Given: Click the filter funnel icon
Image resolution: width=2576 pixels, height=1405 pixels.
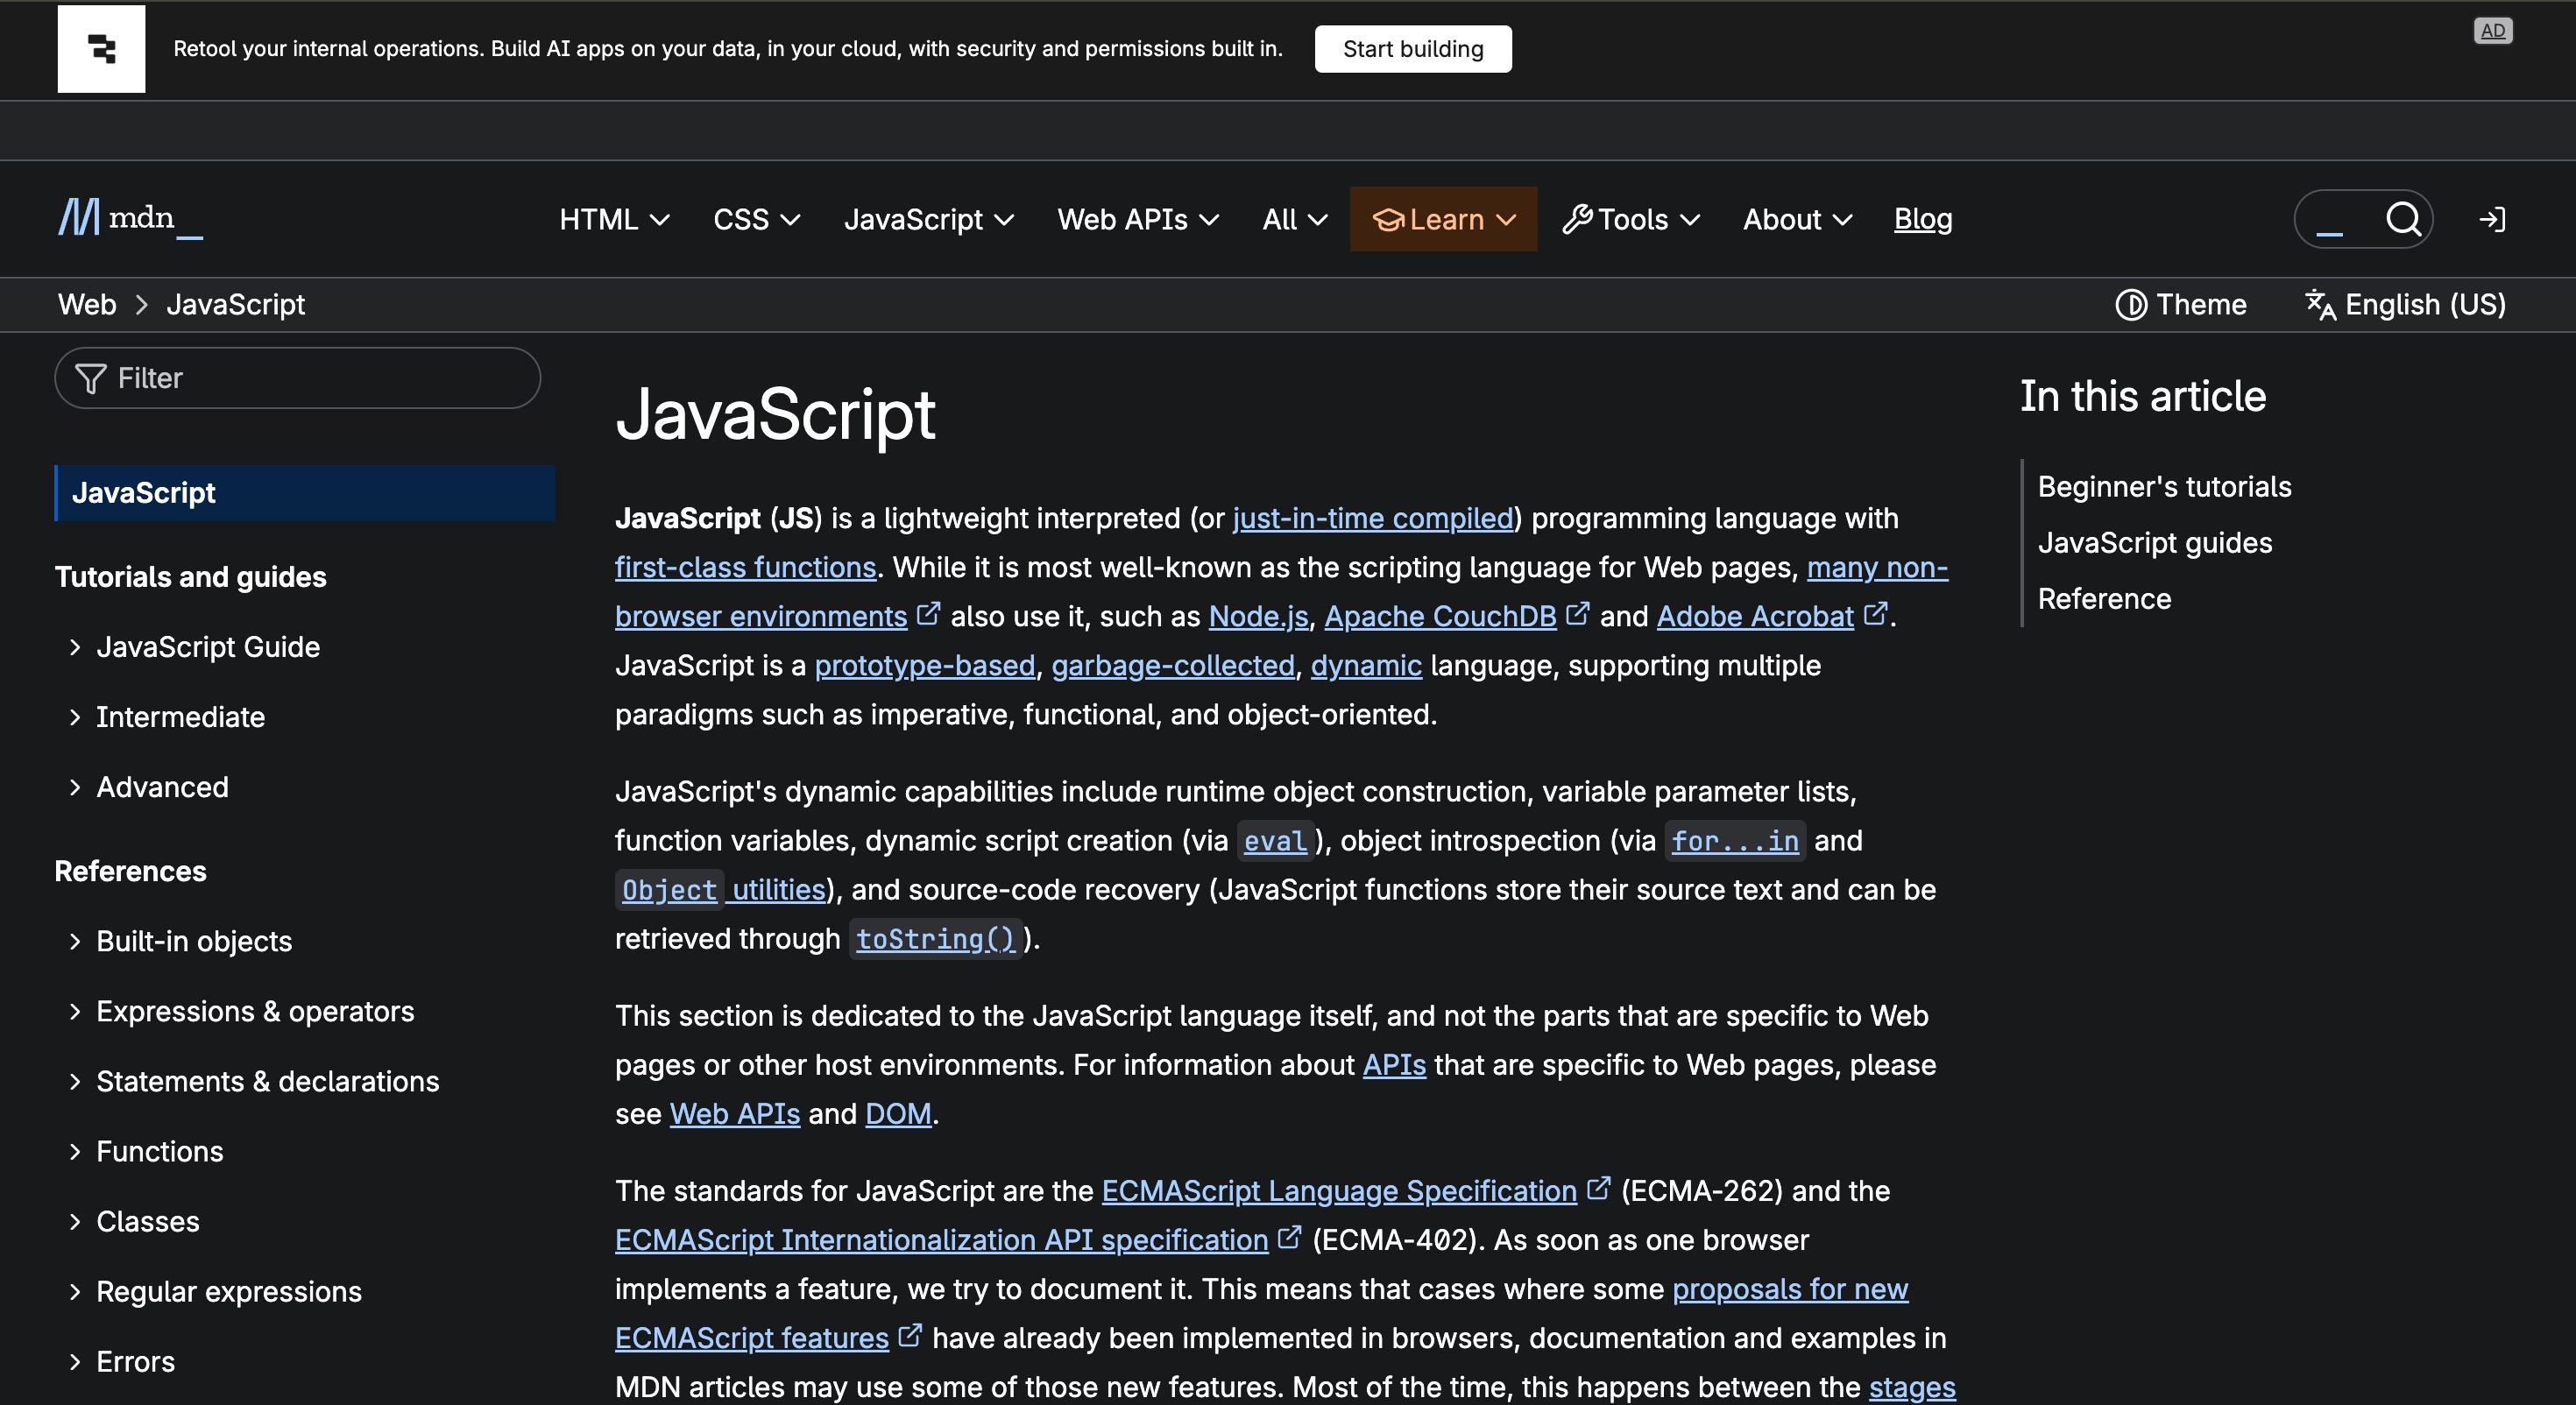Looking at the screenshot, I should 90,378.
